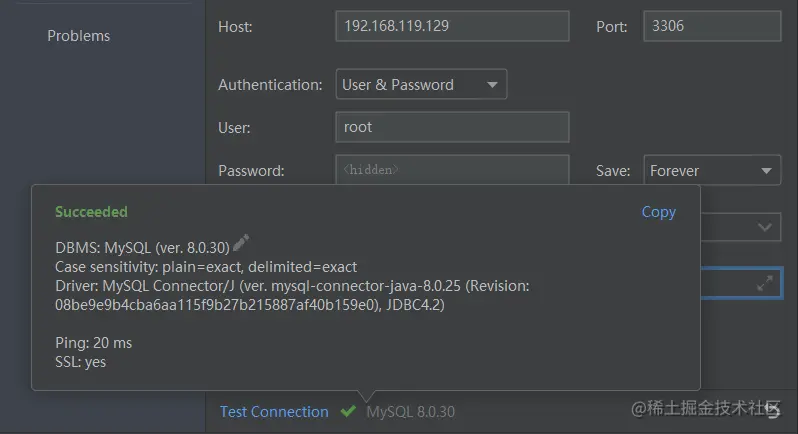The height and width of the screenshot is (434, 798).
Task: Click the expand icon in the highlighted field
Action: (765, 284)
